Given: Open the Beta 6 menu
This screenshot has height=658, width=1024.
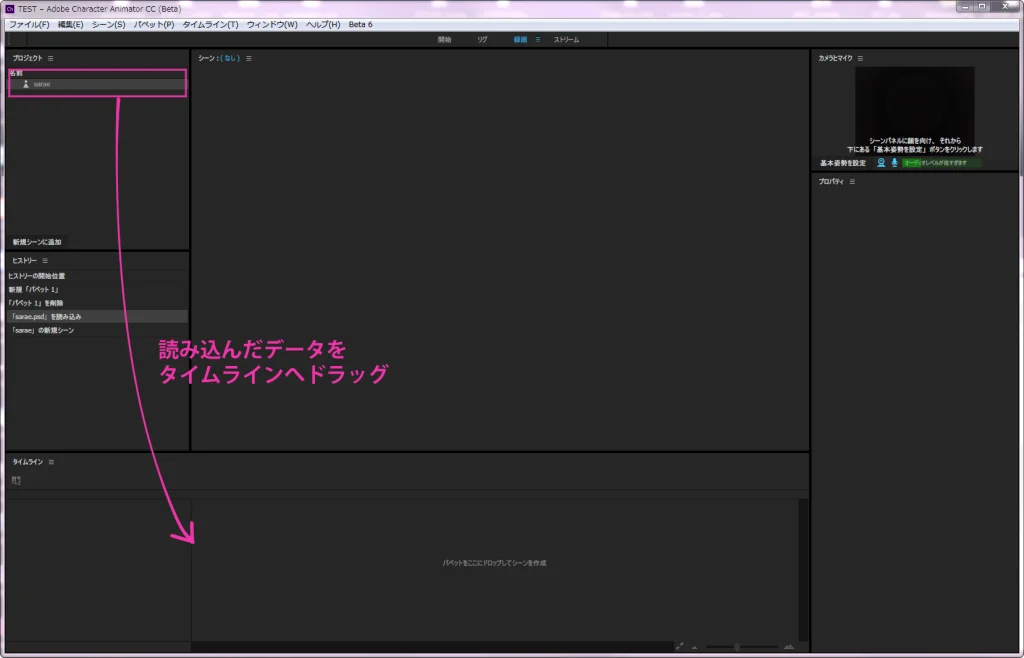Looking at the screenshot, I should pos(360,24).
